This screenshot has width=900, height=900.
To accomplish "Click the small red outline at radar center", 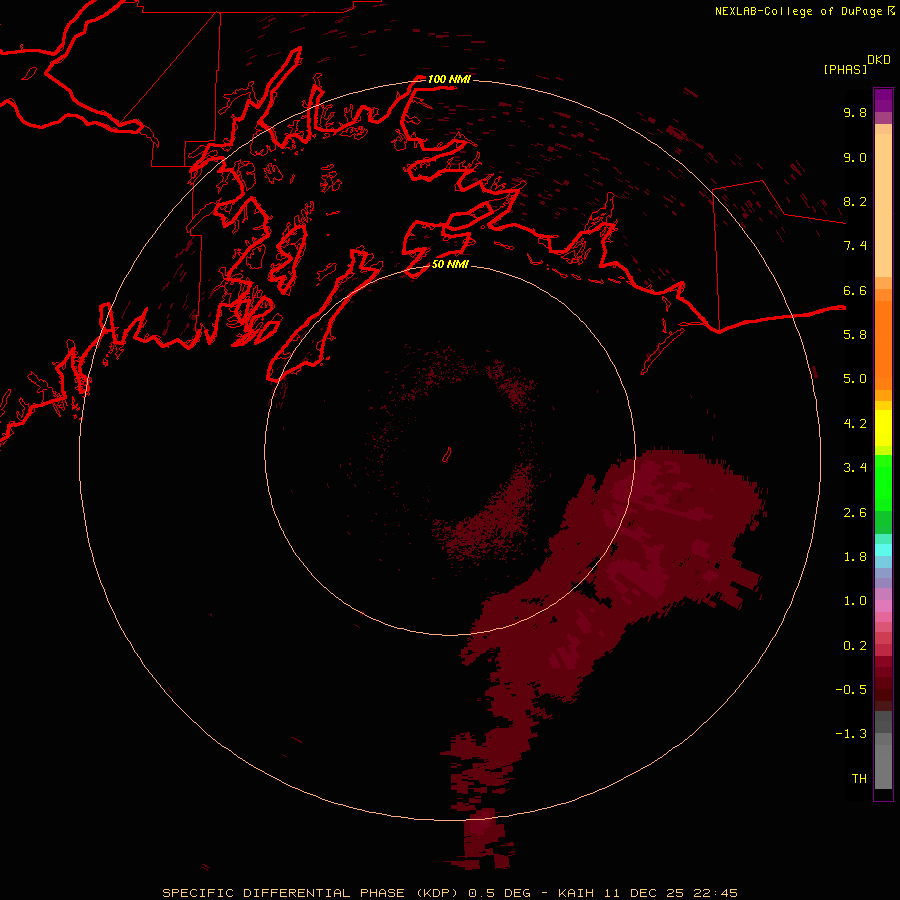I will tap(447, 455).
